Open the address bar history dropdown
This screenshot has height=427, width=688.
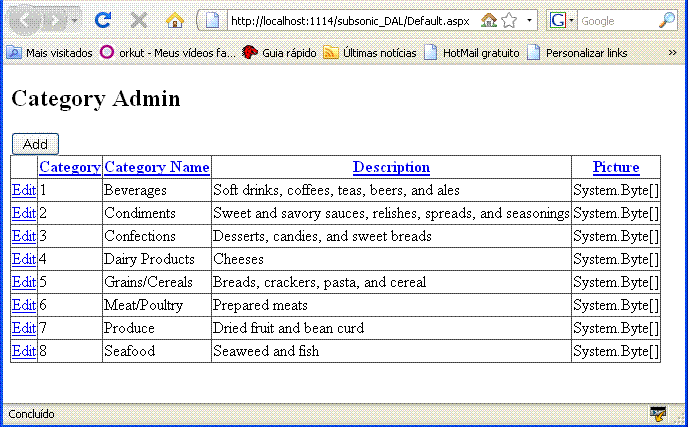tap(529, 20)
